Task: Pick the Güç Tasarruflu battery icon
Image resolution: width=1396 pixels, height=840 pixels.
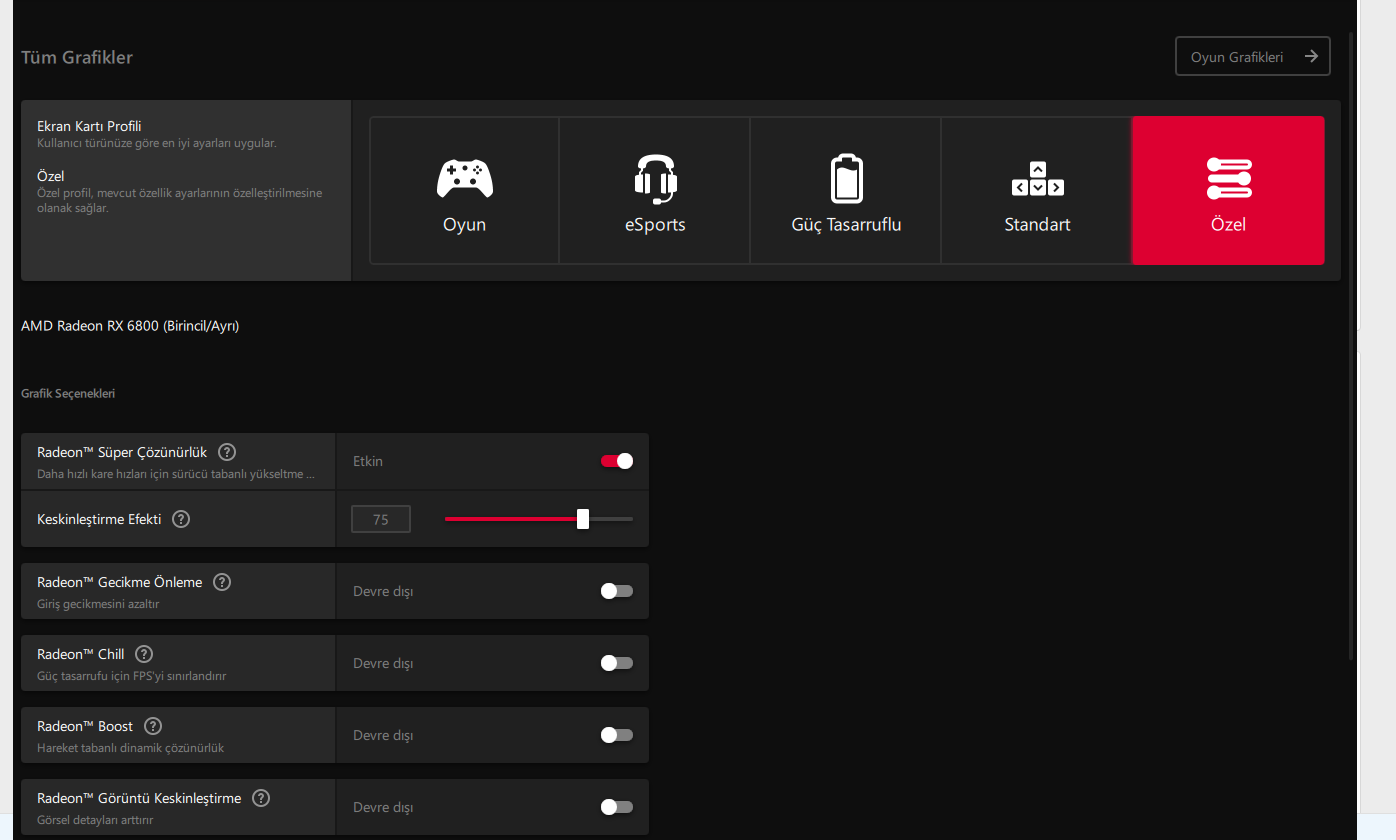Action: click(x=846, y=179)
